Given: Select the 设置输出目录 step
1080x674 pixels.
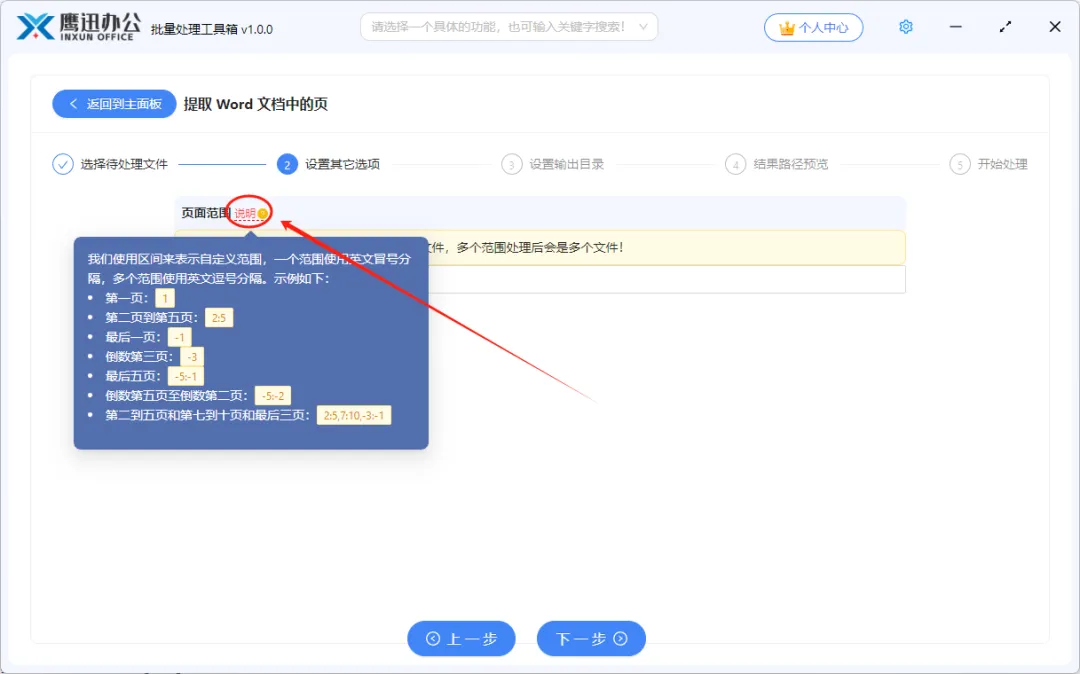Looking at the screenshot, I should pyautogui.click(x=566, y=164).
